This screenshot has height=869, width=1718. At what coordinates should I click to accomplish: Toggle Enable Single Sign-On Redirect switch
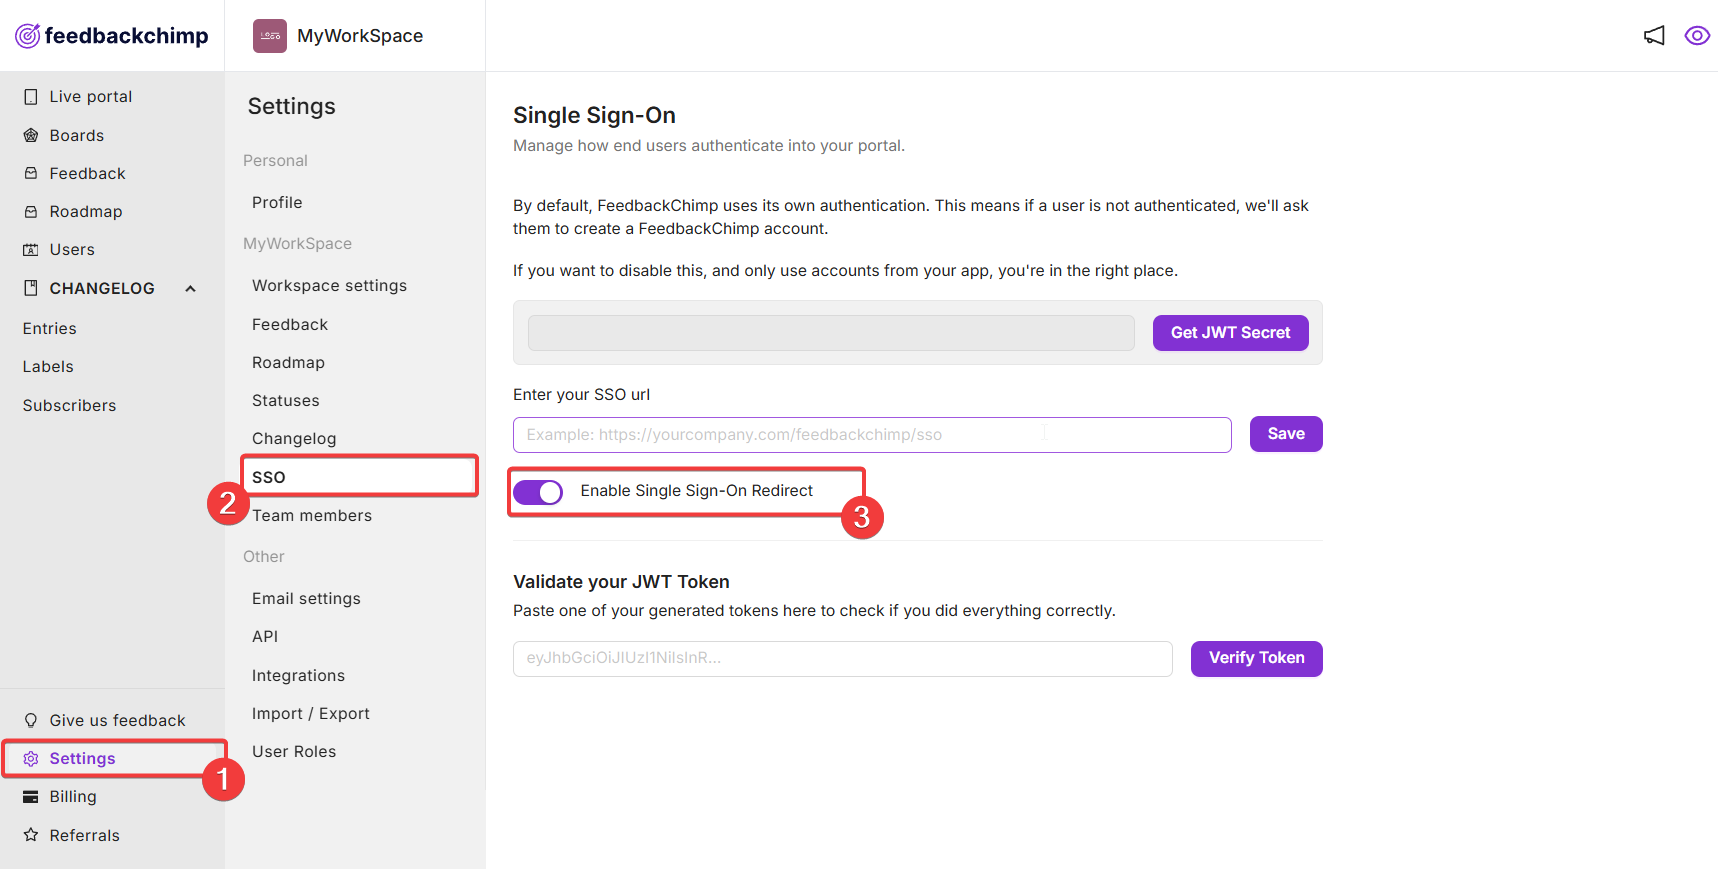[538, 492]
